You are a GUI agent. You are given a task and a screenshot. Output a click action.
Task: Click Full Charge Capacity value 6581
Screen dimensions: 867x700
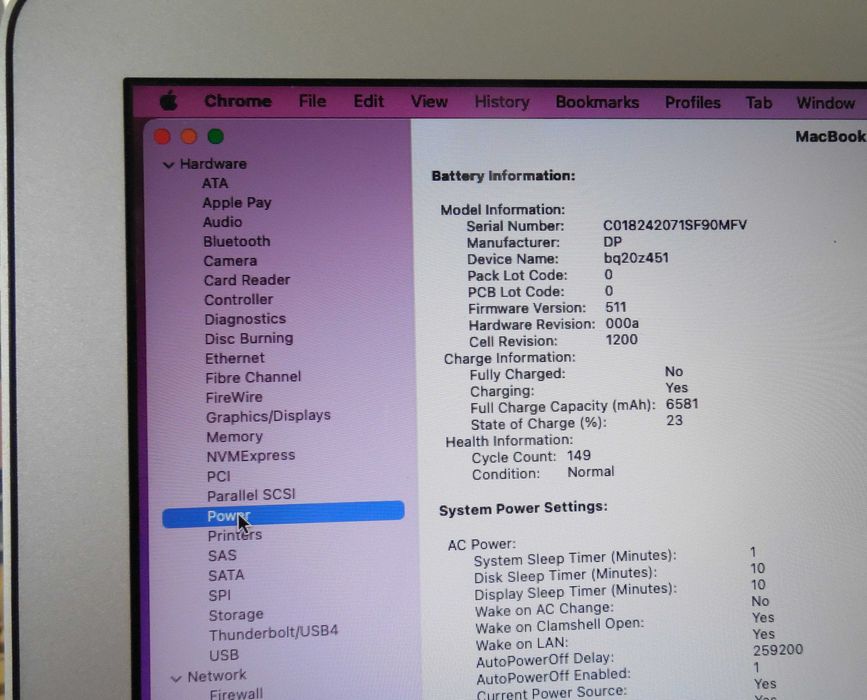click(682, 404)
